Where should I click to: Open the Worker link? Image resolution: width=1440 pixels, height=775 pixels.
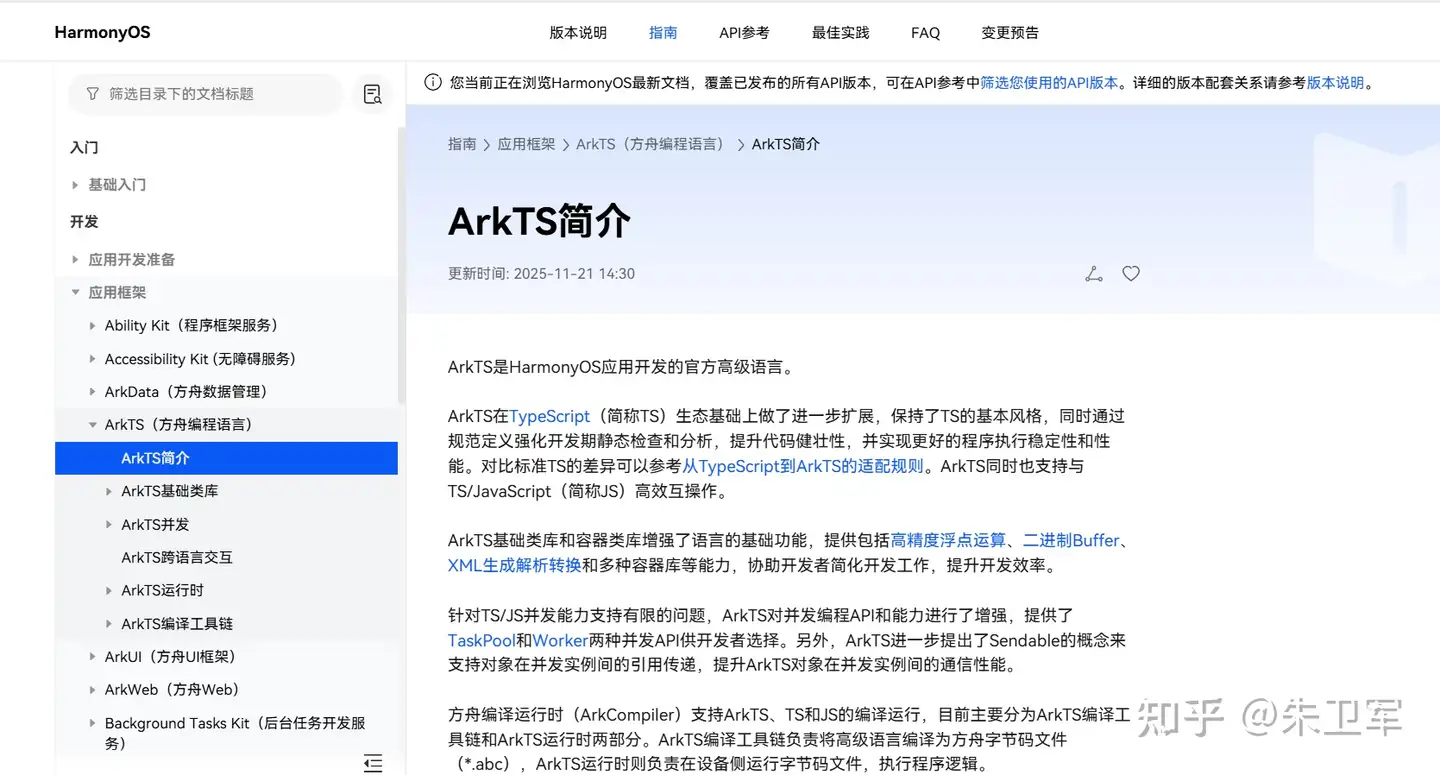point(560,640)
